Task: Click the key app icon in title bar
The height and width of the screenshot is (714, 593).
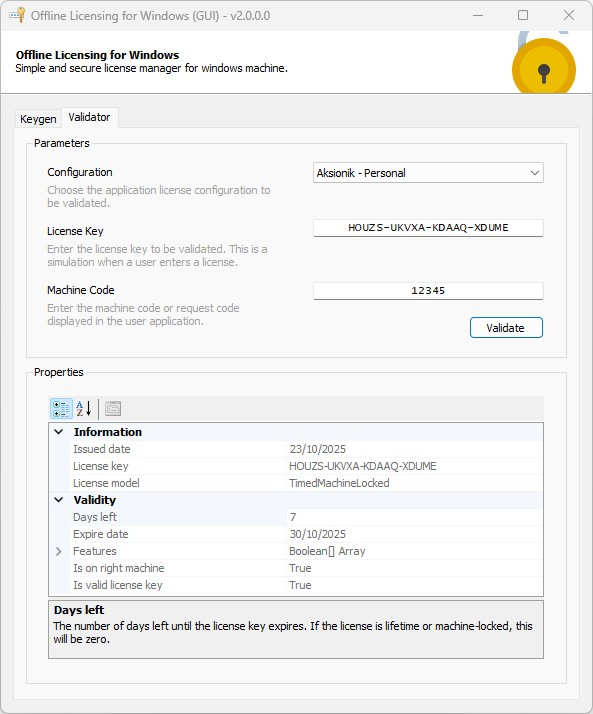Action: (x=17, y=15)
